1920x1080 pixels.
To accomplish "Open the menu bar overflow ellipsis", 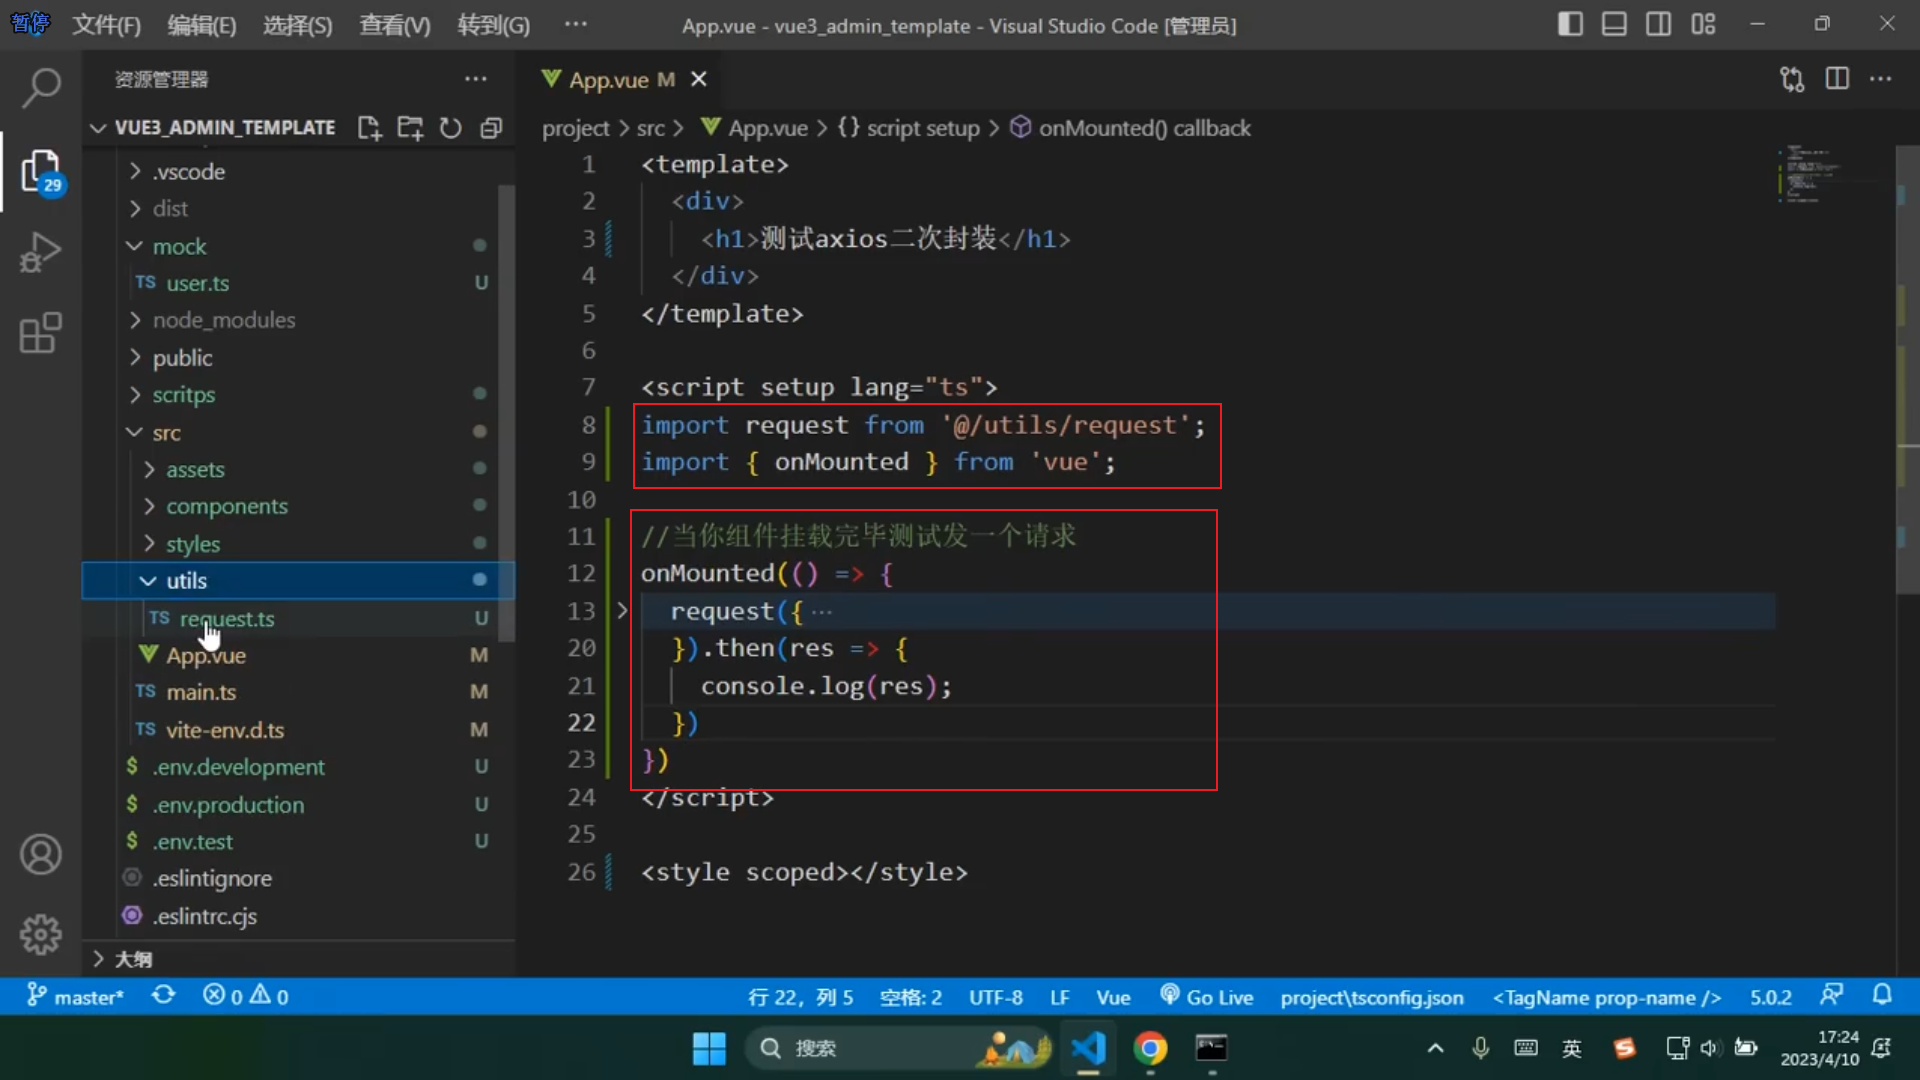I will point(576,24).
